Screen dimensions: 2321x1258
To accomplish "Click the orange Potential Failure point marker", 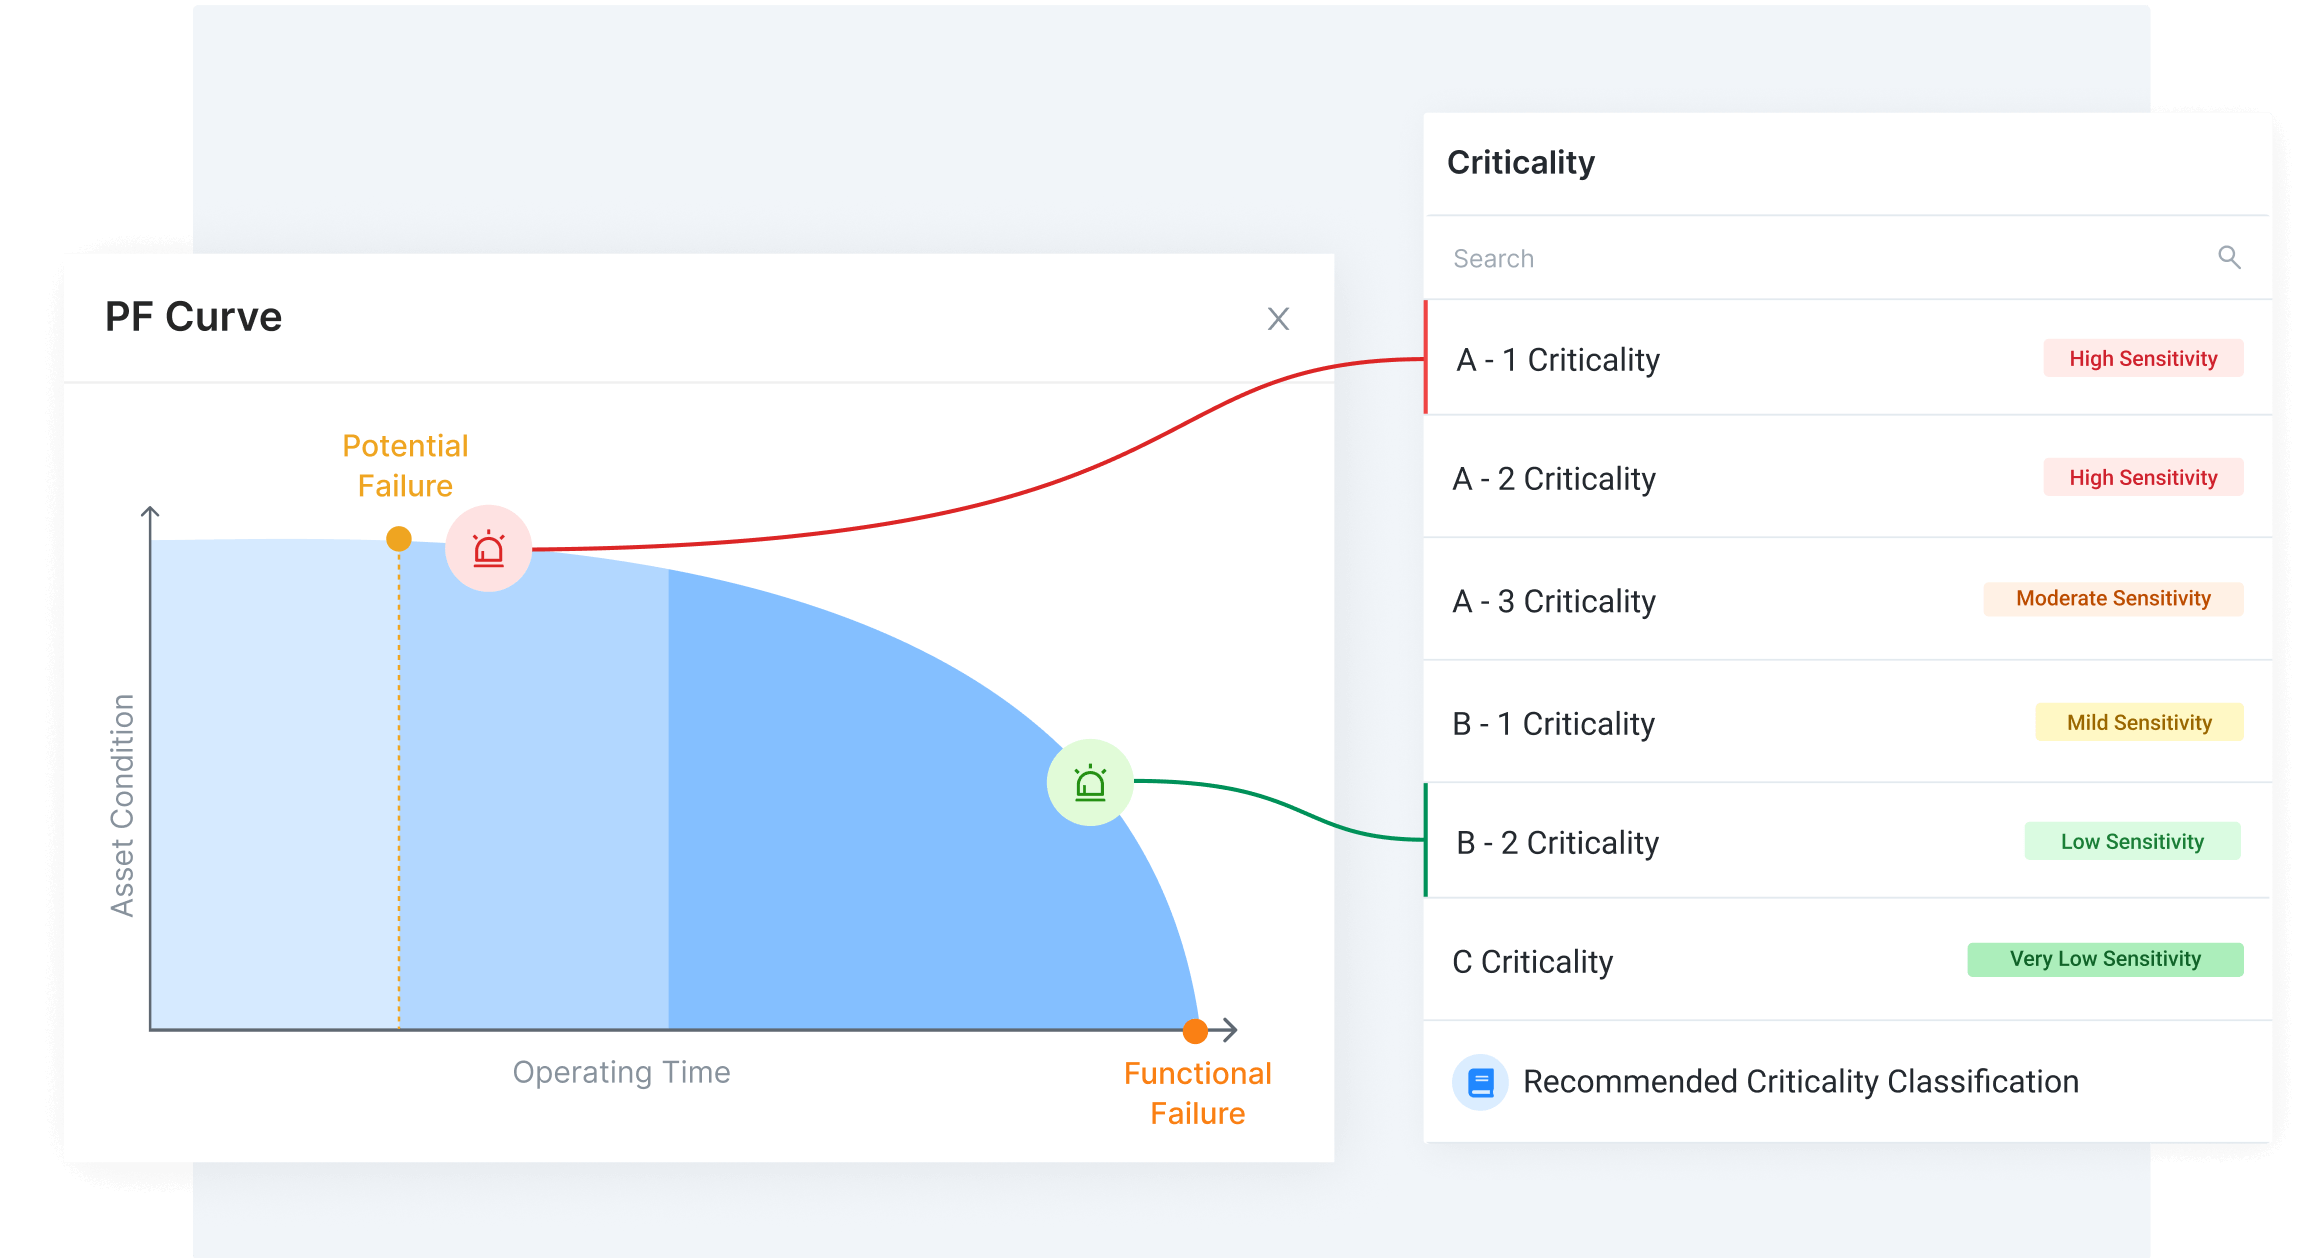I will (x=399, y=537).
